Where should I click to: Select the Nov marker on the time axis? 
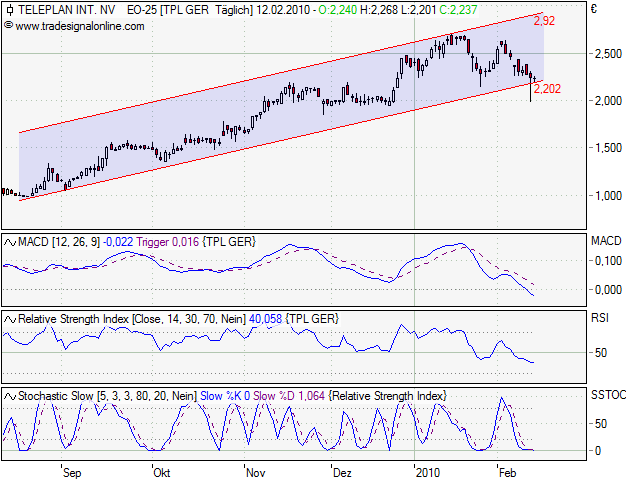coord(256,471)
